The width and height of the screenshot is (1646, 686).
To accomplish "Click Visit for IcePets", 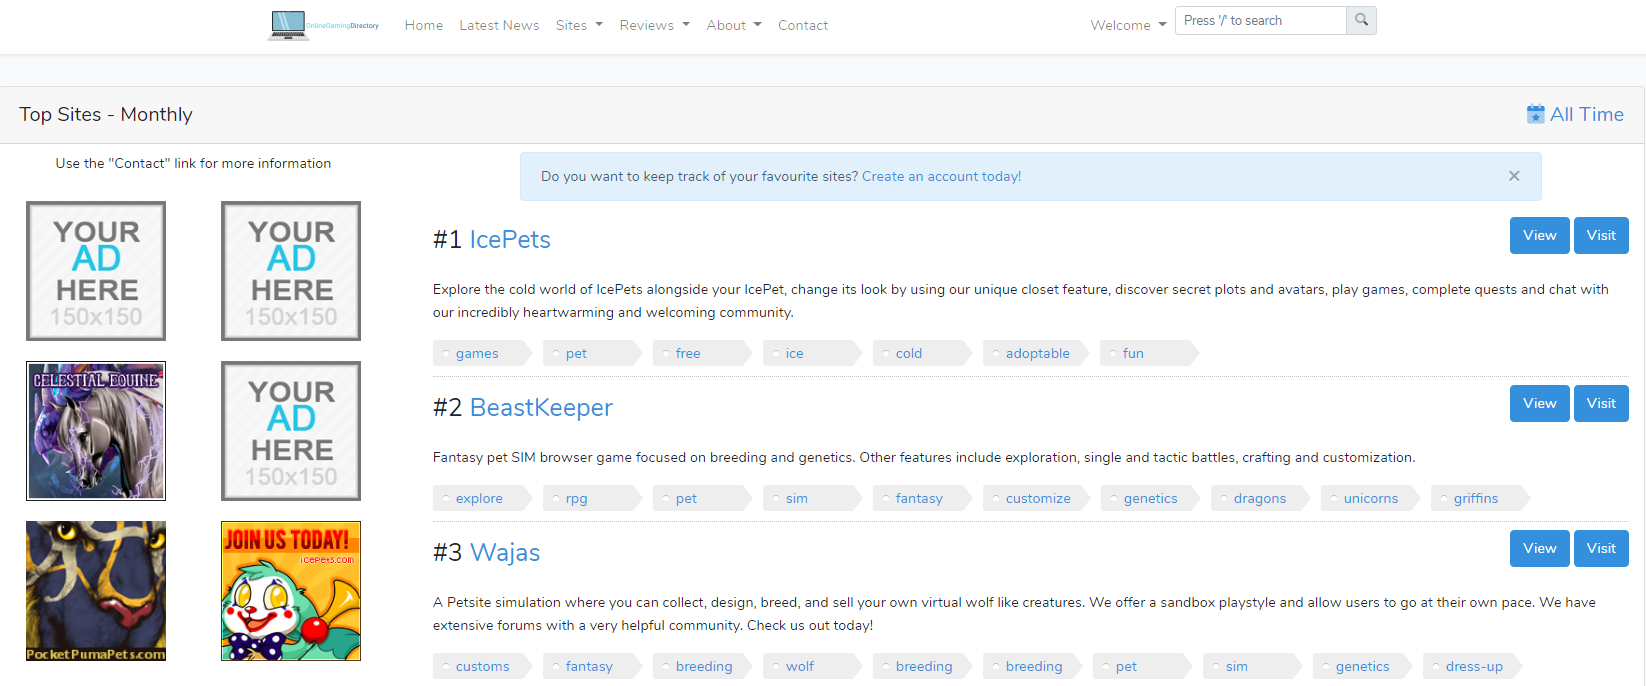I will pyautogui.click(x=1601, y=235).
